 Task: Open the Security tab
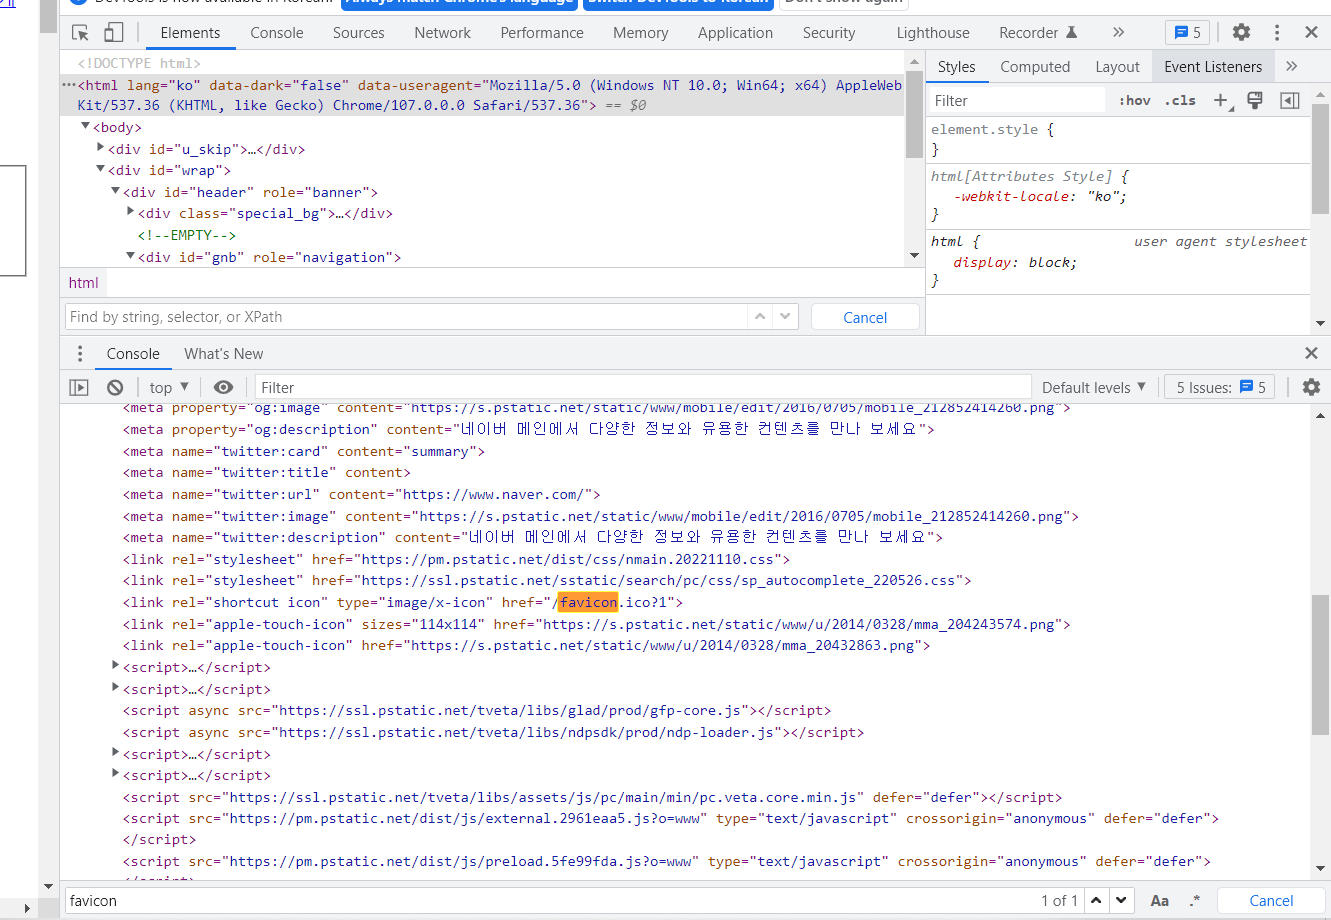[x=829, y=32]
